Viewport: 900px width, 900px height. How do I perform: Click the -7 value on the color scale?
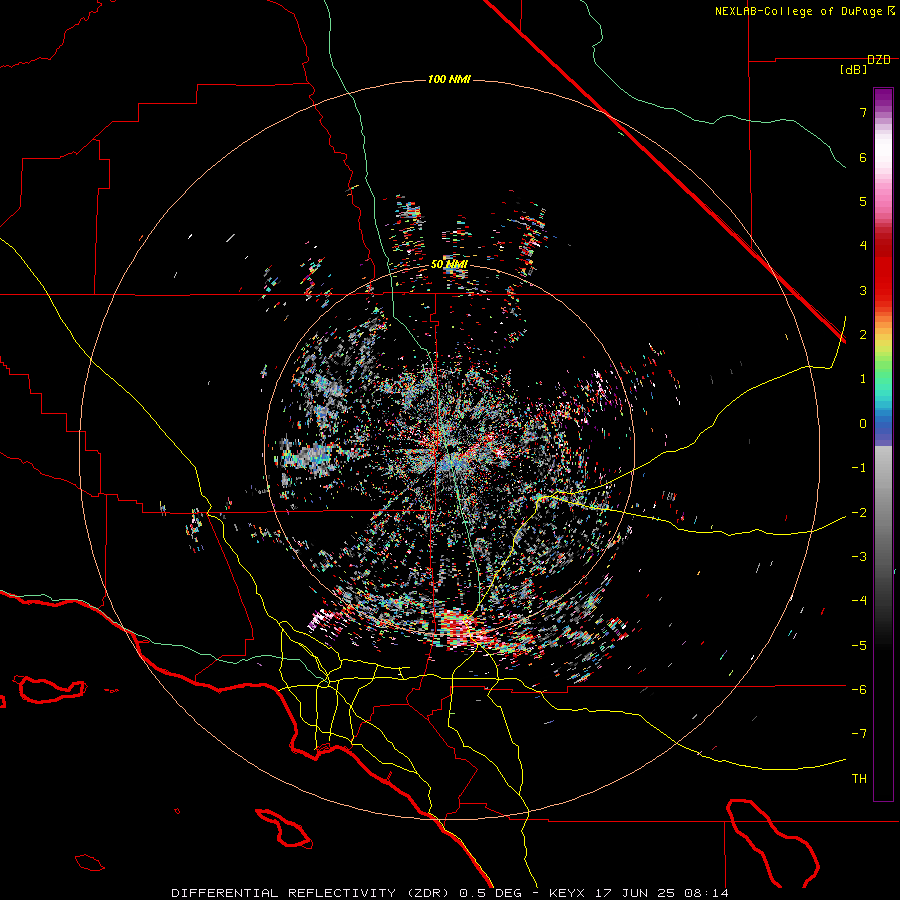click(859, 734)
